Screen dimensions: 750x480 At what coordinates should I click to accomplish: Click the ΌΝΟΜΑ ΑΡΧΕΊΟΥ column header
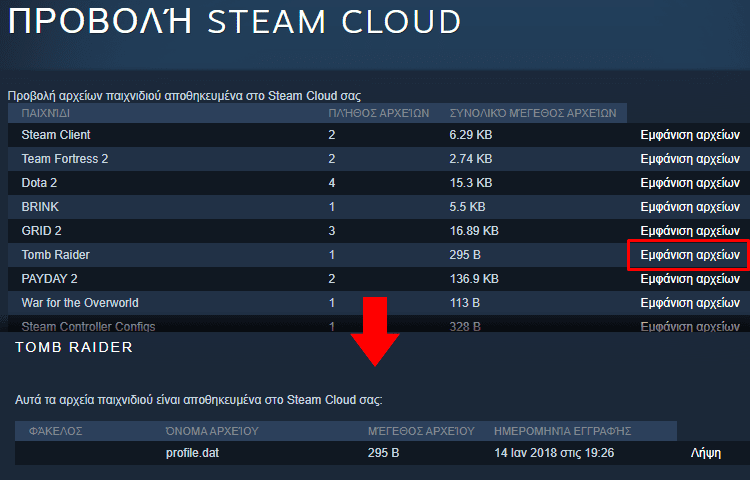[212, 431]
